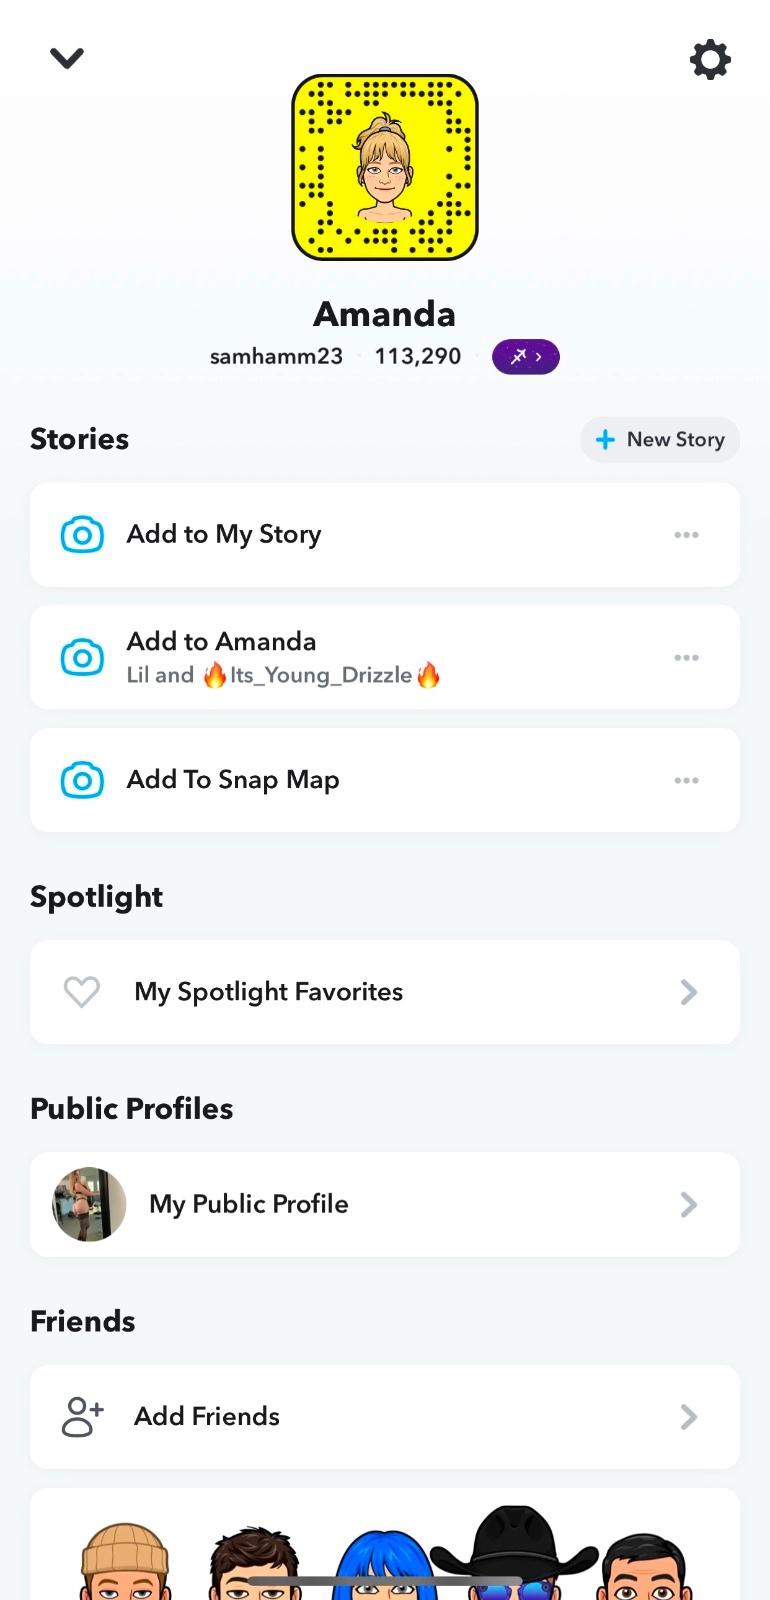Open more options for My Story
Image resolution: width=770 pixels, height=1600 pixels.
pyautogui.click(x=686, y=535)
